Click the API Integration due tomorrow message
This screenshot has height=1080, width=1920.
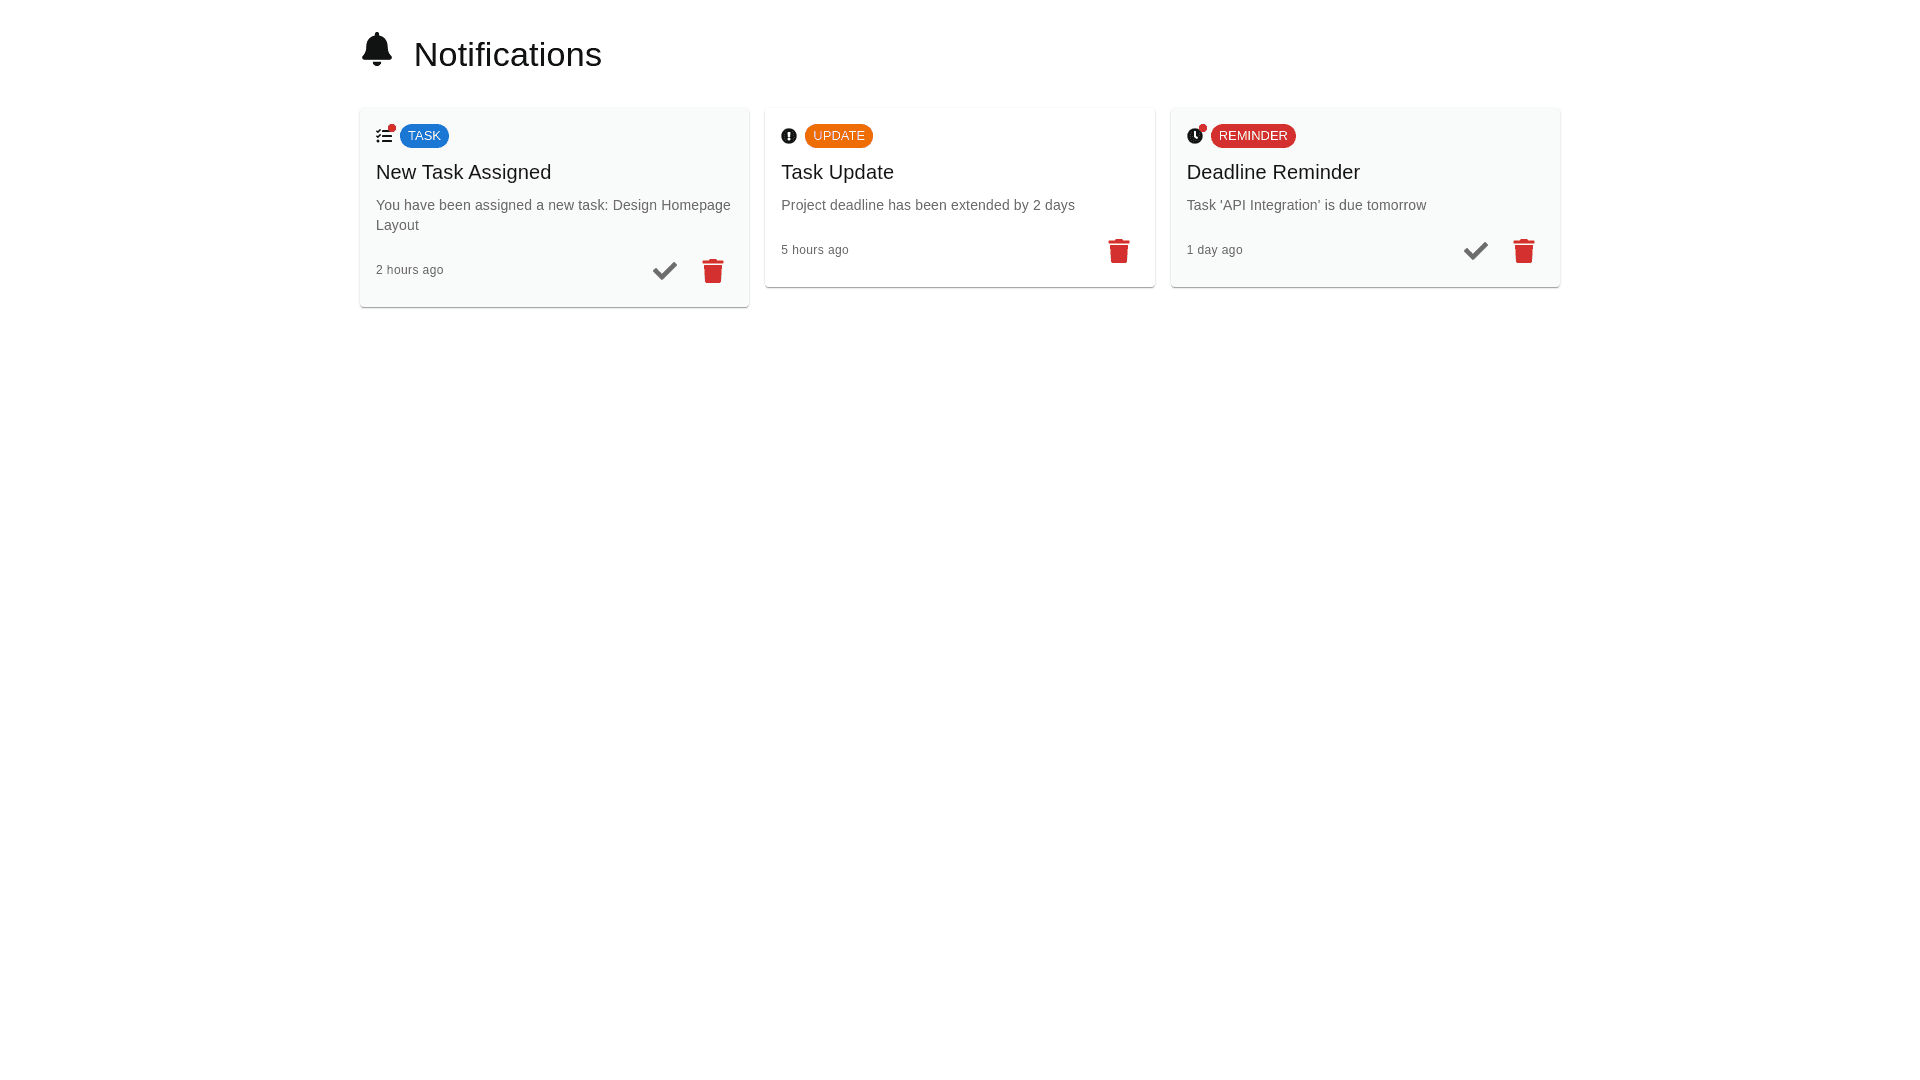click(x=1306, y=205)
